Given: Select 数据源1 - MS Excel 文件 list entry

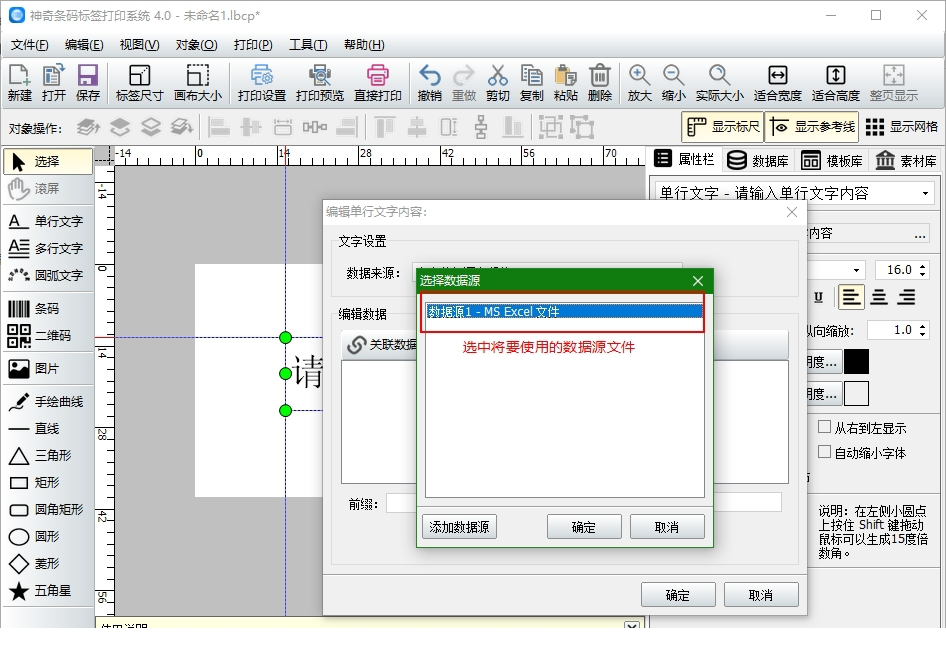Looking at the screenshot, I should point(564,312).
